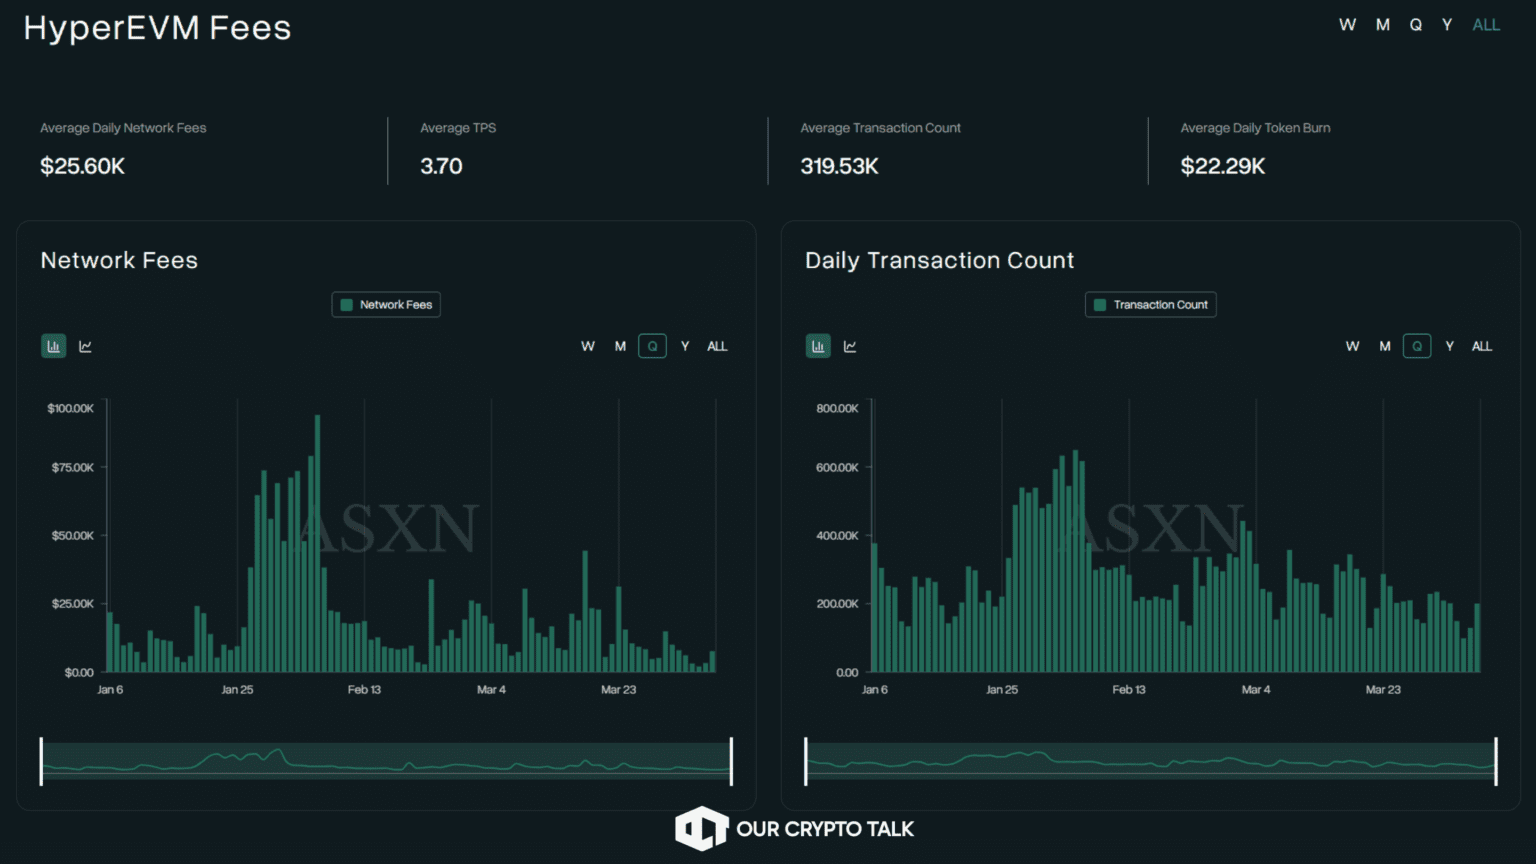This screenshot has height=864, width=1536.
Task: Choose weekly range in Network Fees chart
Action: pos(588,346)
